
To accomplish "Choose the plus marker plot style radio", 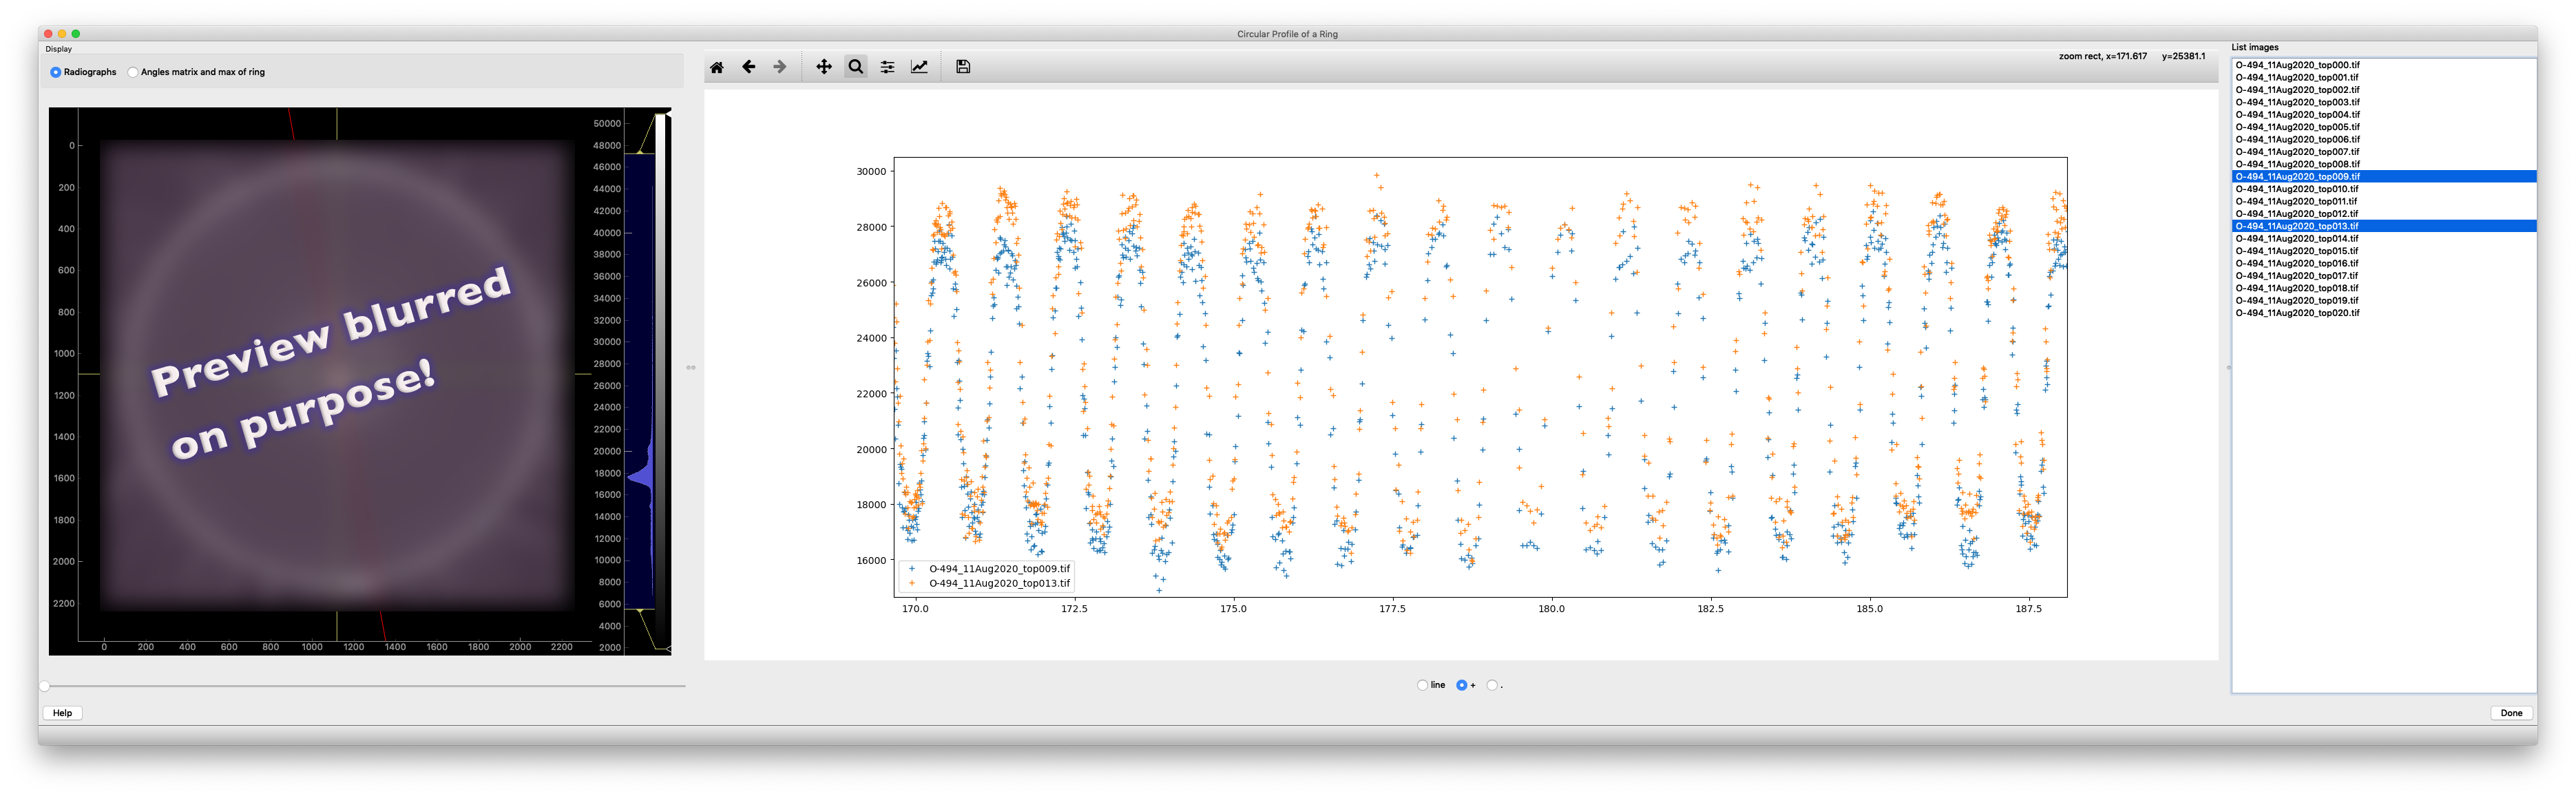I will pyautogui.click(x=1462, y=685).
